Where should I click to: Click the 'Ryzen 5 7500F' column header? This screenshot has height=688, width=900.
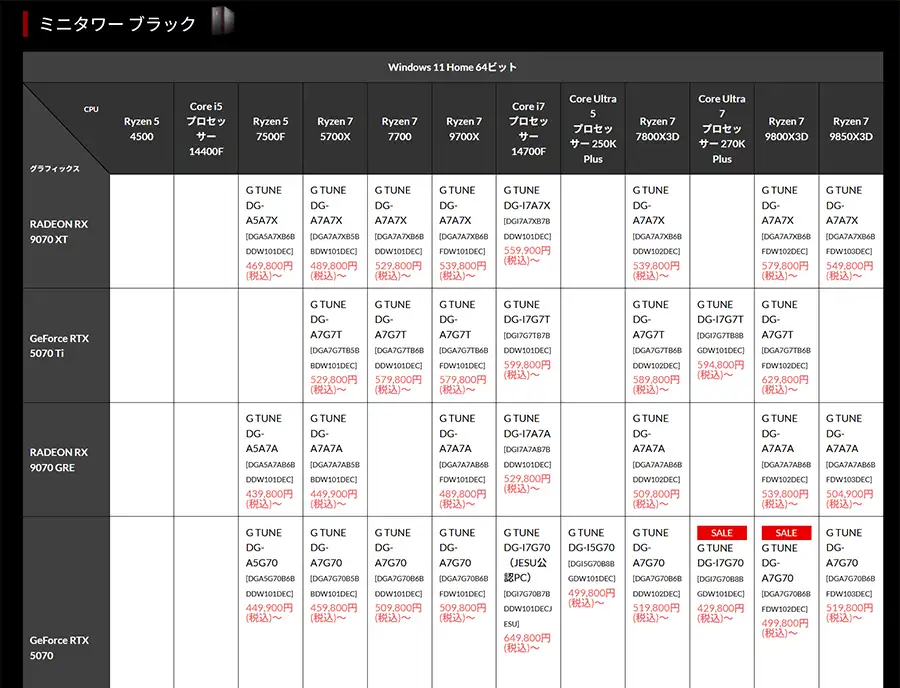point(270,129)
